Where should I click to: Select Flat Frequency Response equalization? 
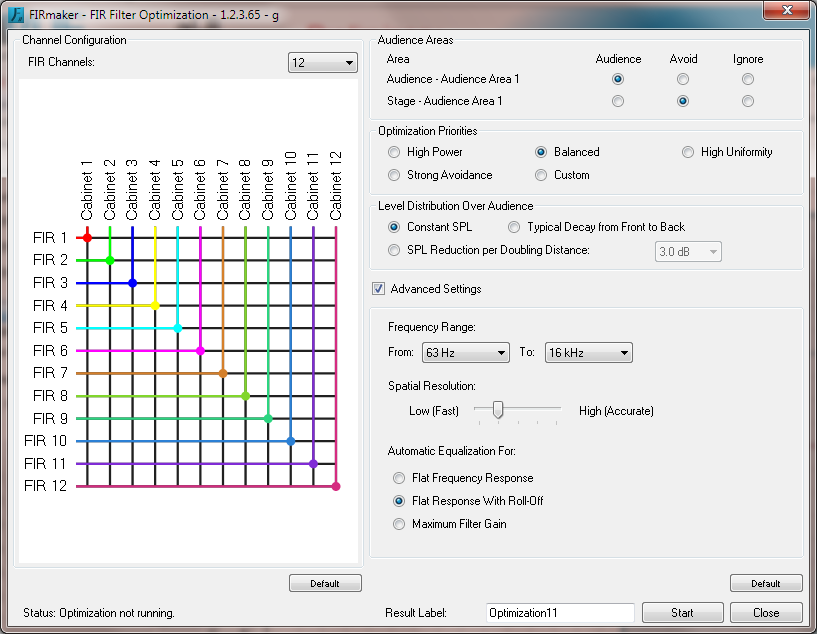399,478
